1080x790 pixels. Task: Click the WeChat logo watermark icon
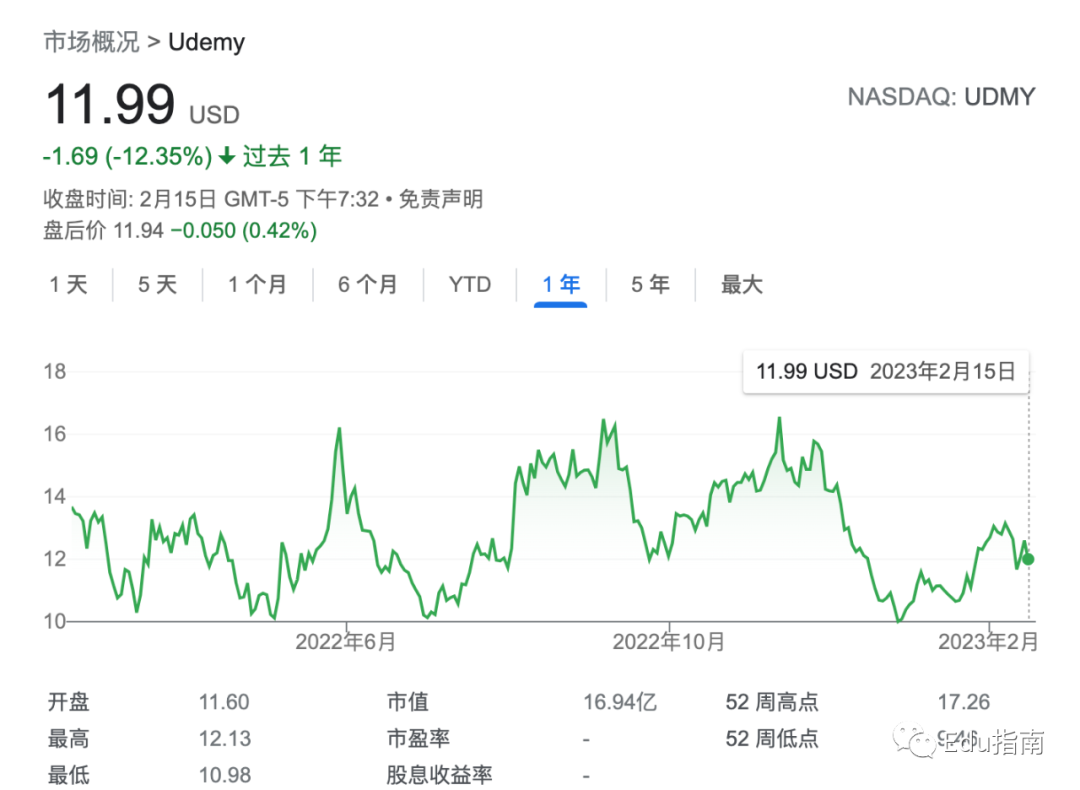tap(916, 742)
